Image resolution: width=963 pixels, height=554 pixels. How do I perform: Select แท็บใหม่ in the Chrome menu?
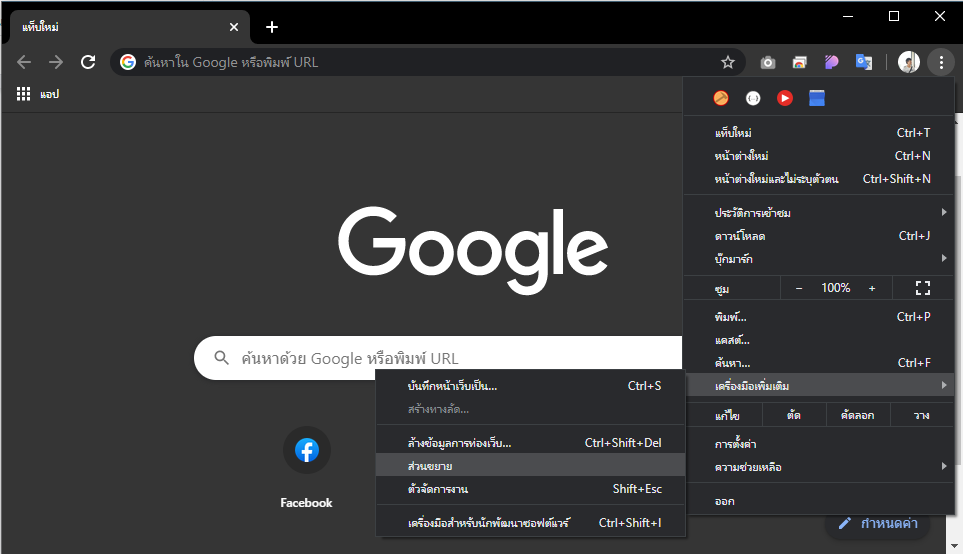pos(819,133)
